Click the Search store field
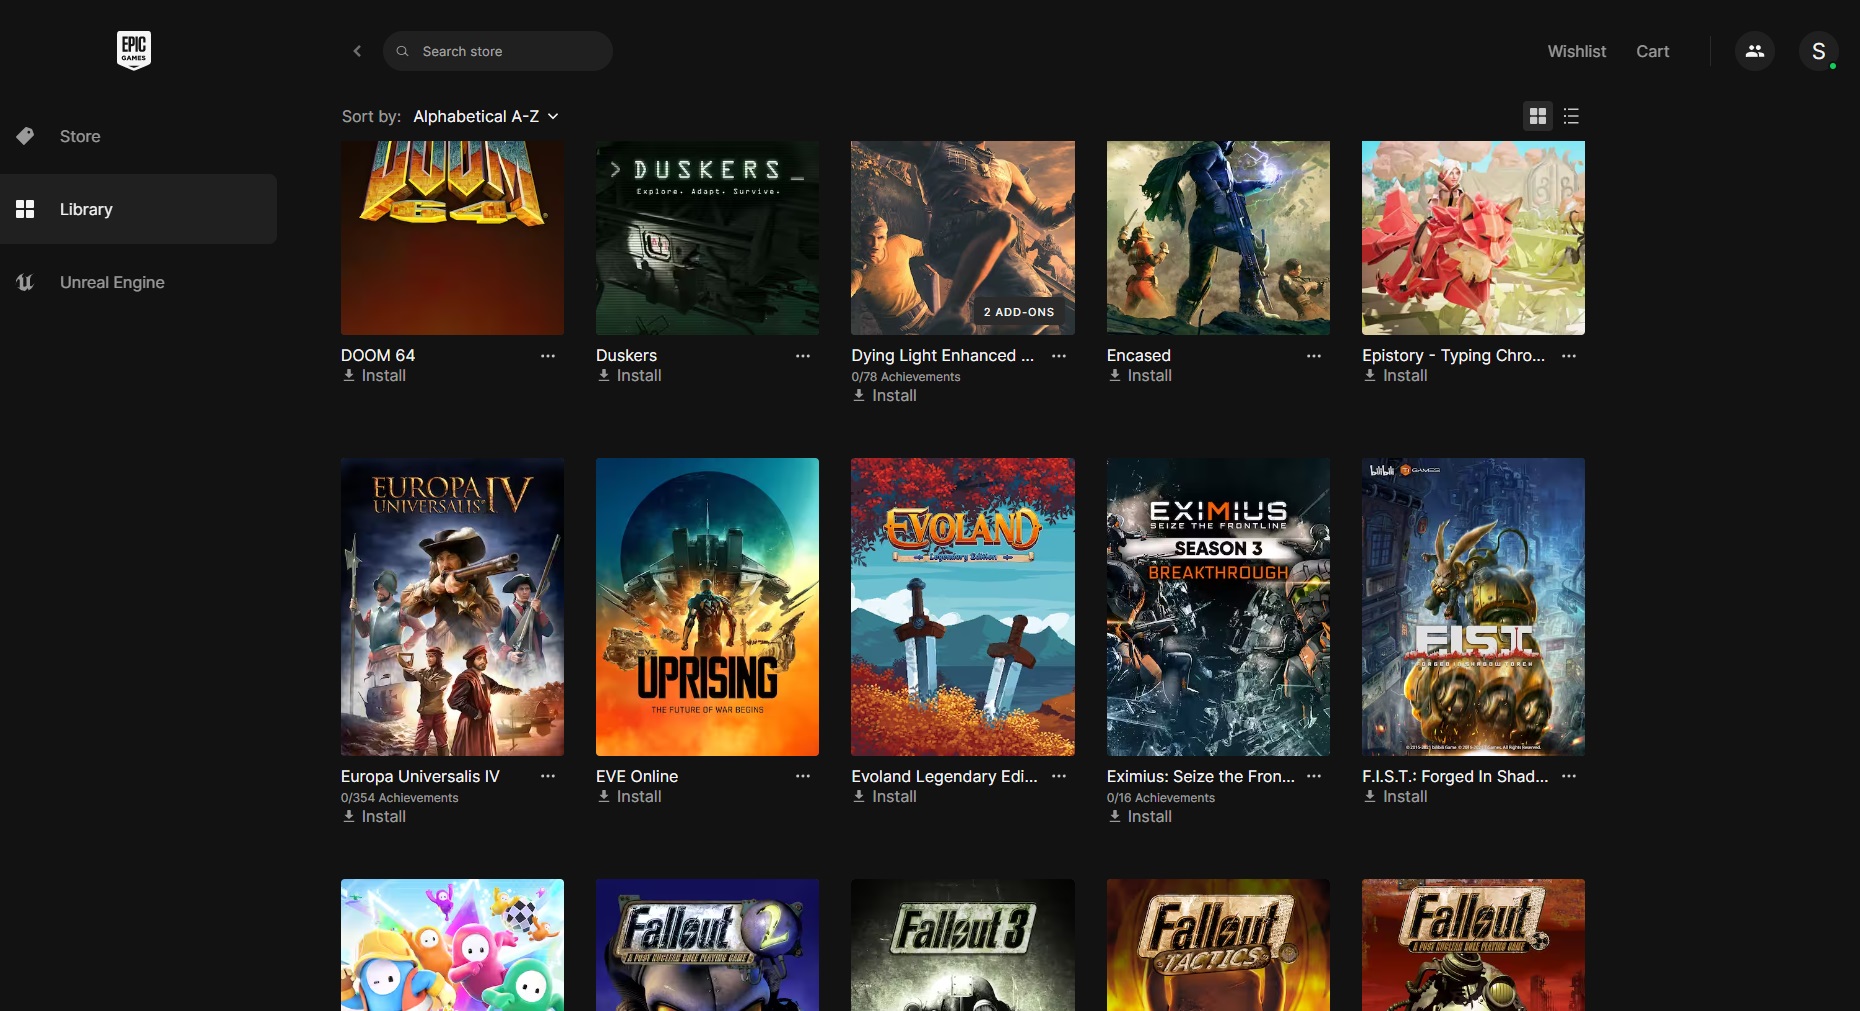Image resolution: width=1860 pixels, height=1011 pixels. [498, 51]
